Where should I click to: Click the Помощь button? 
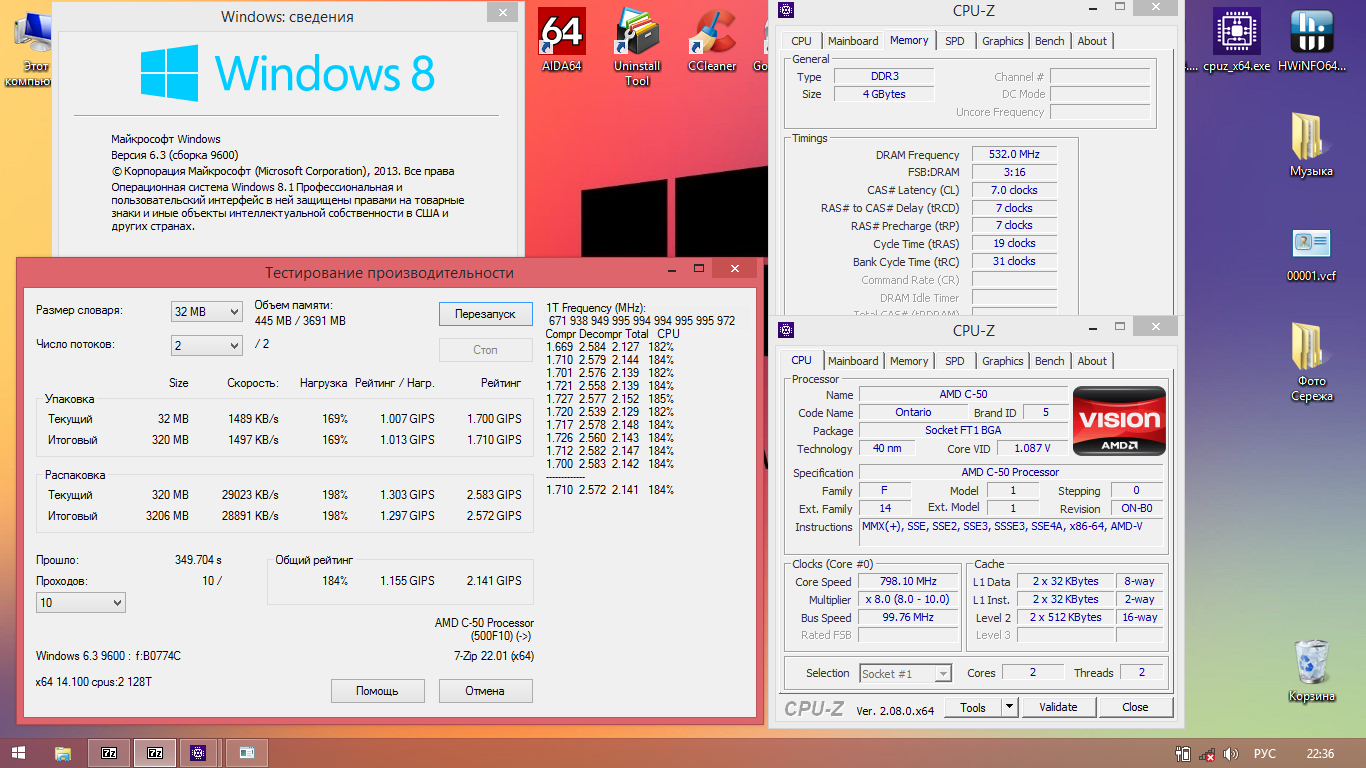tap(377, 691)
